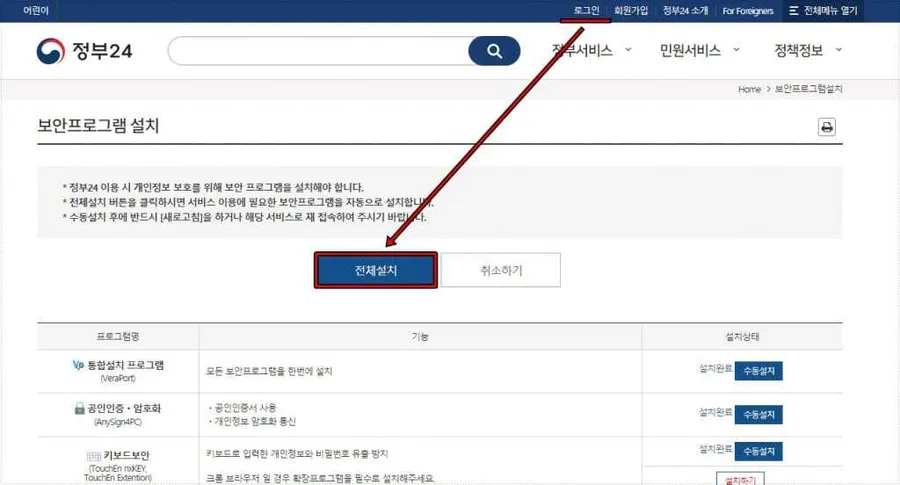This screenshot has height=485, width=900.
Task: Open the 정부24 소개 link
Action: (x=685, y=10)
